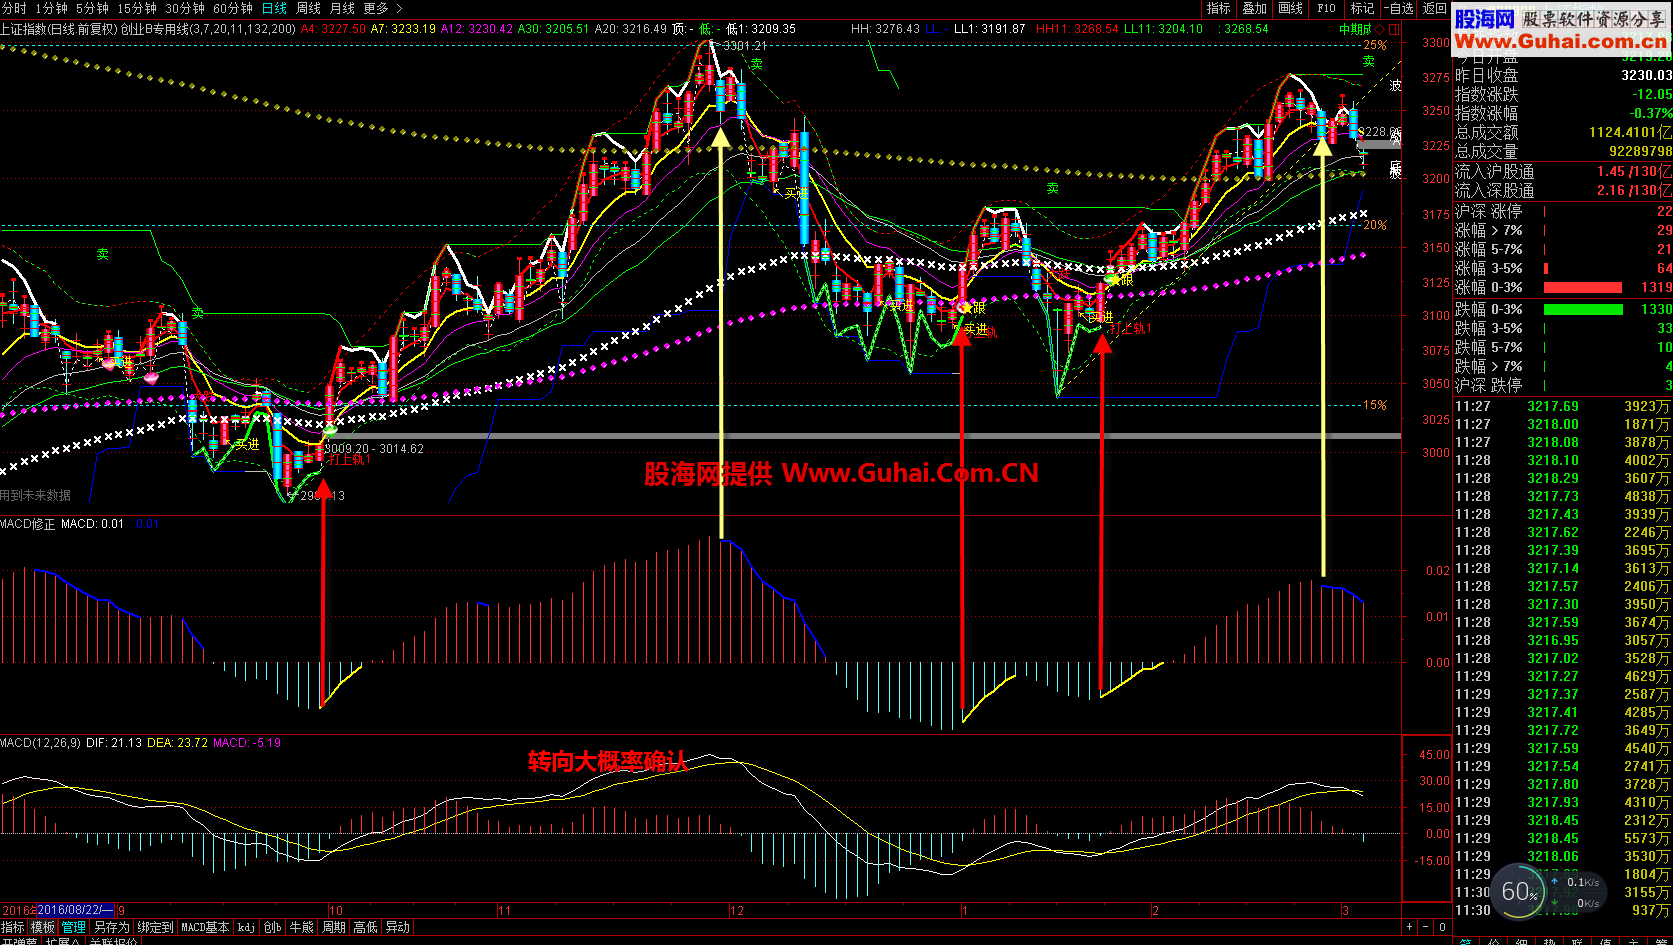Click the 沪深 跌停 count row

(x=1563, y=386)
